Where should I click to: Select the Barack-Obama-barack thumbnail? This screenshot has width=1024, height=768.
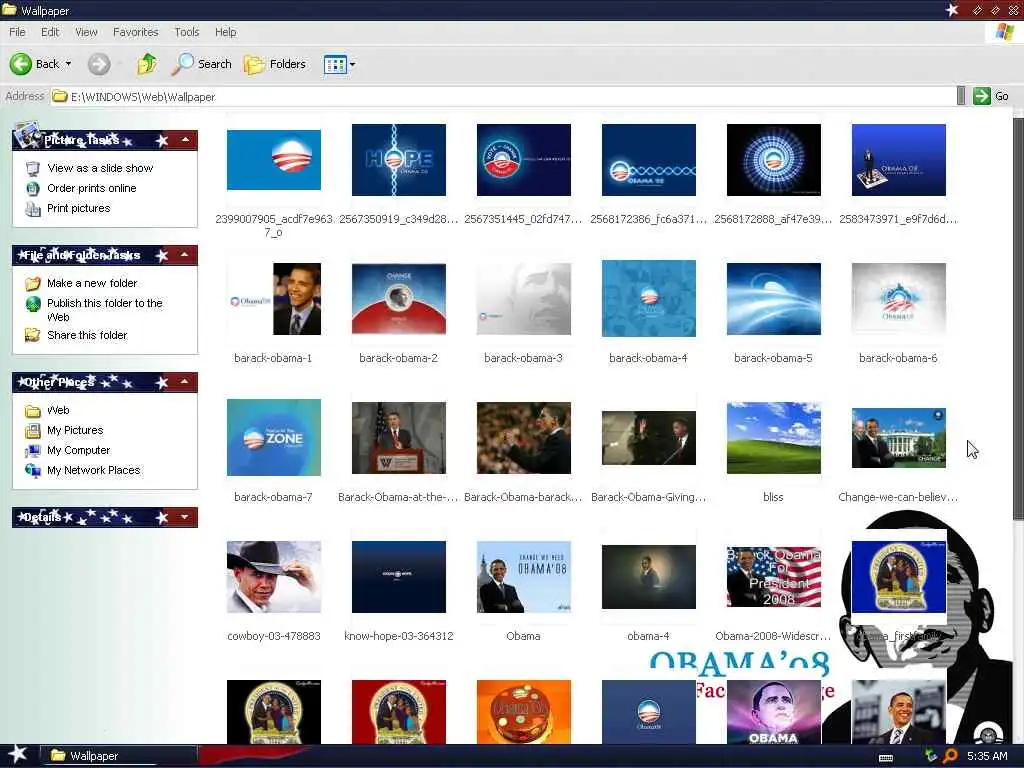[x=524, y=438]
